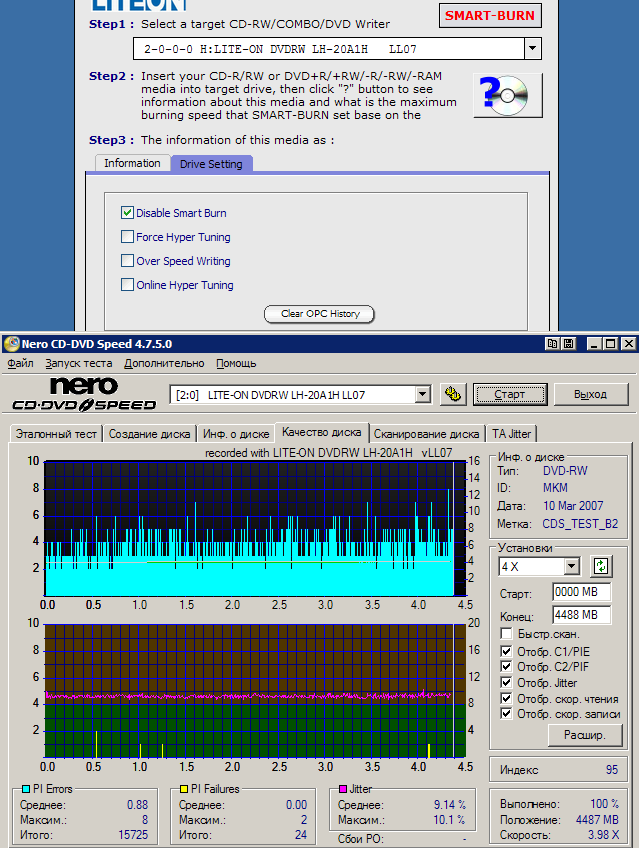Viewport: 639px width, 848px height.
Task: Click the Nero title bar app icon
Action: 11,343
